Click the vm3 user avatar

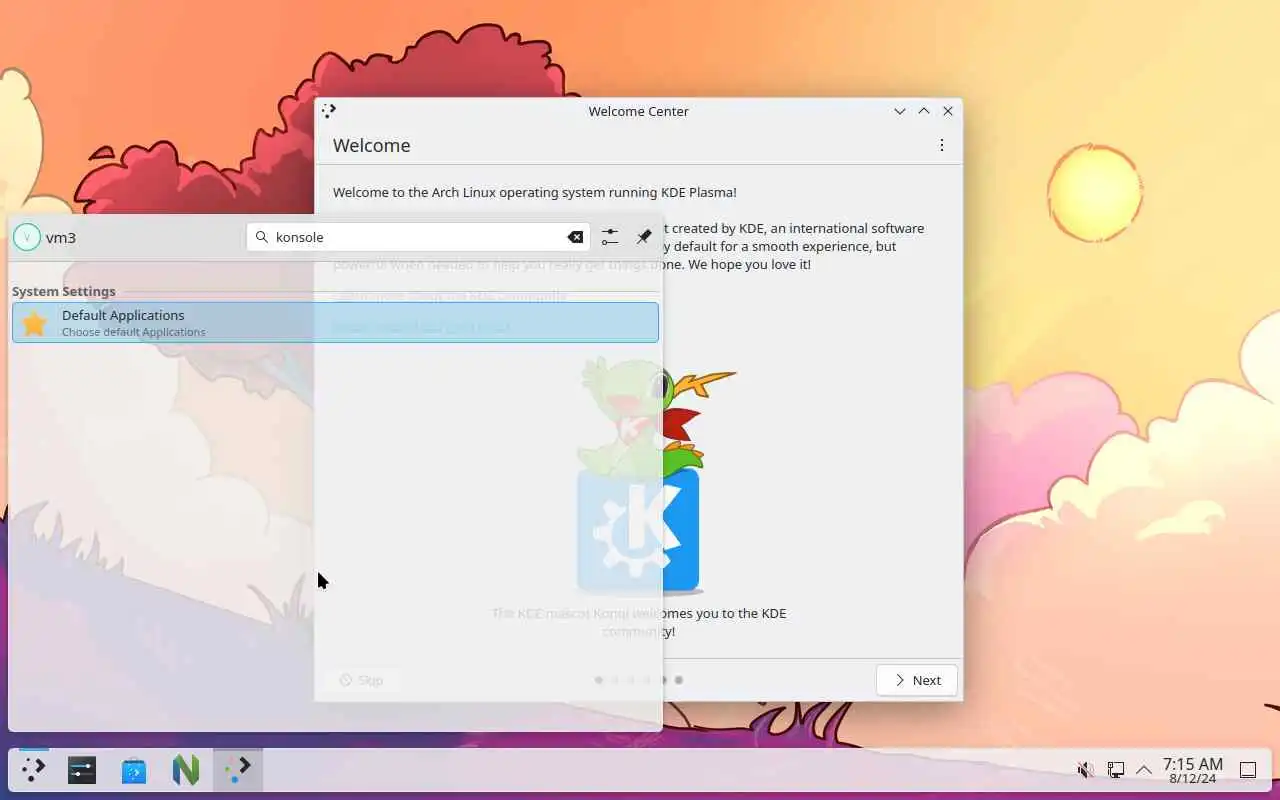pos(27,237)
